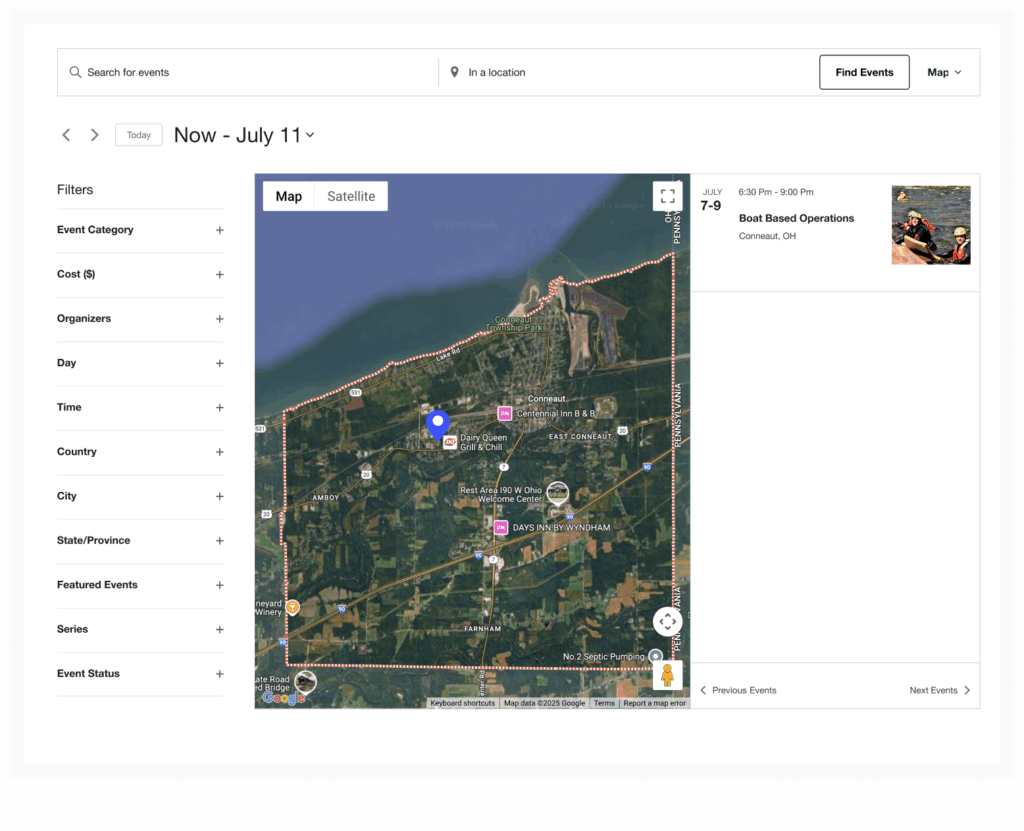Click the Search for events field
The height and width of the screenshot is (831, 1024).
250,72
